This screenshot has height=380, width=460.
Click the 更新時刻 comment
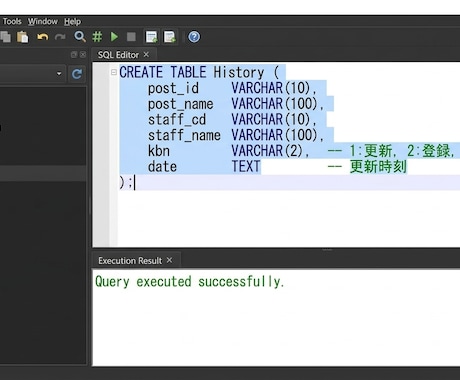(x=378, y=167)
